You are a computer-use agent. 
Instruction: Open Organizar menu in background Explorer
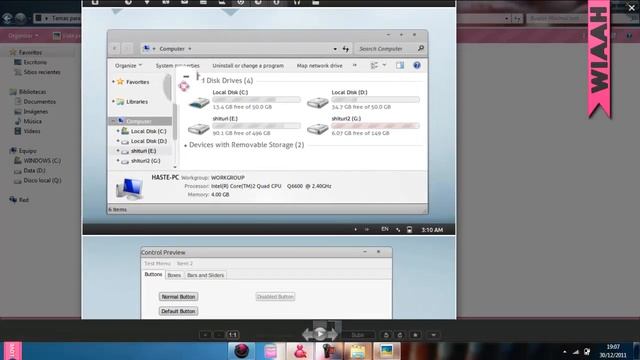point(23,36)
